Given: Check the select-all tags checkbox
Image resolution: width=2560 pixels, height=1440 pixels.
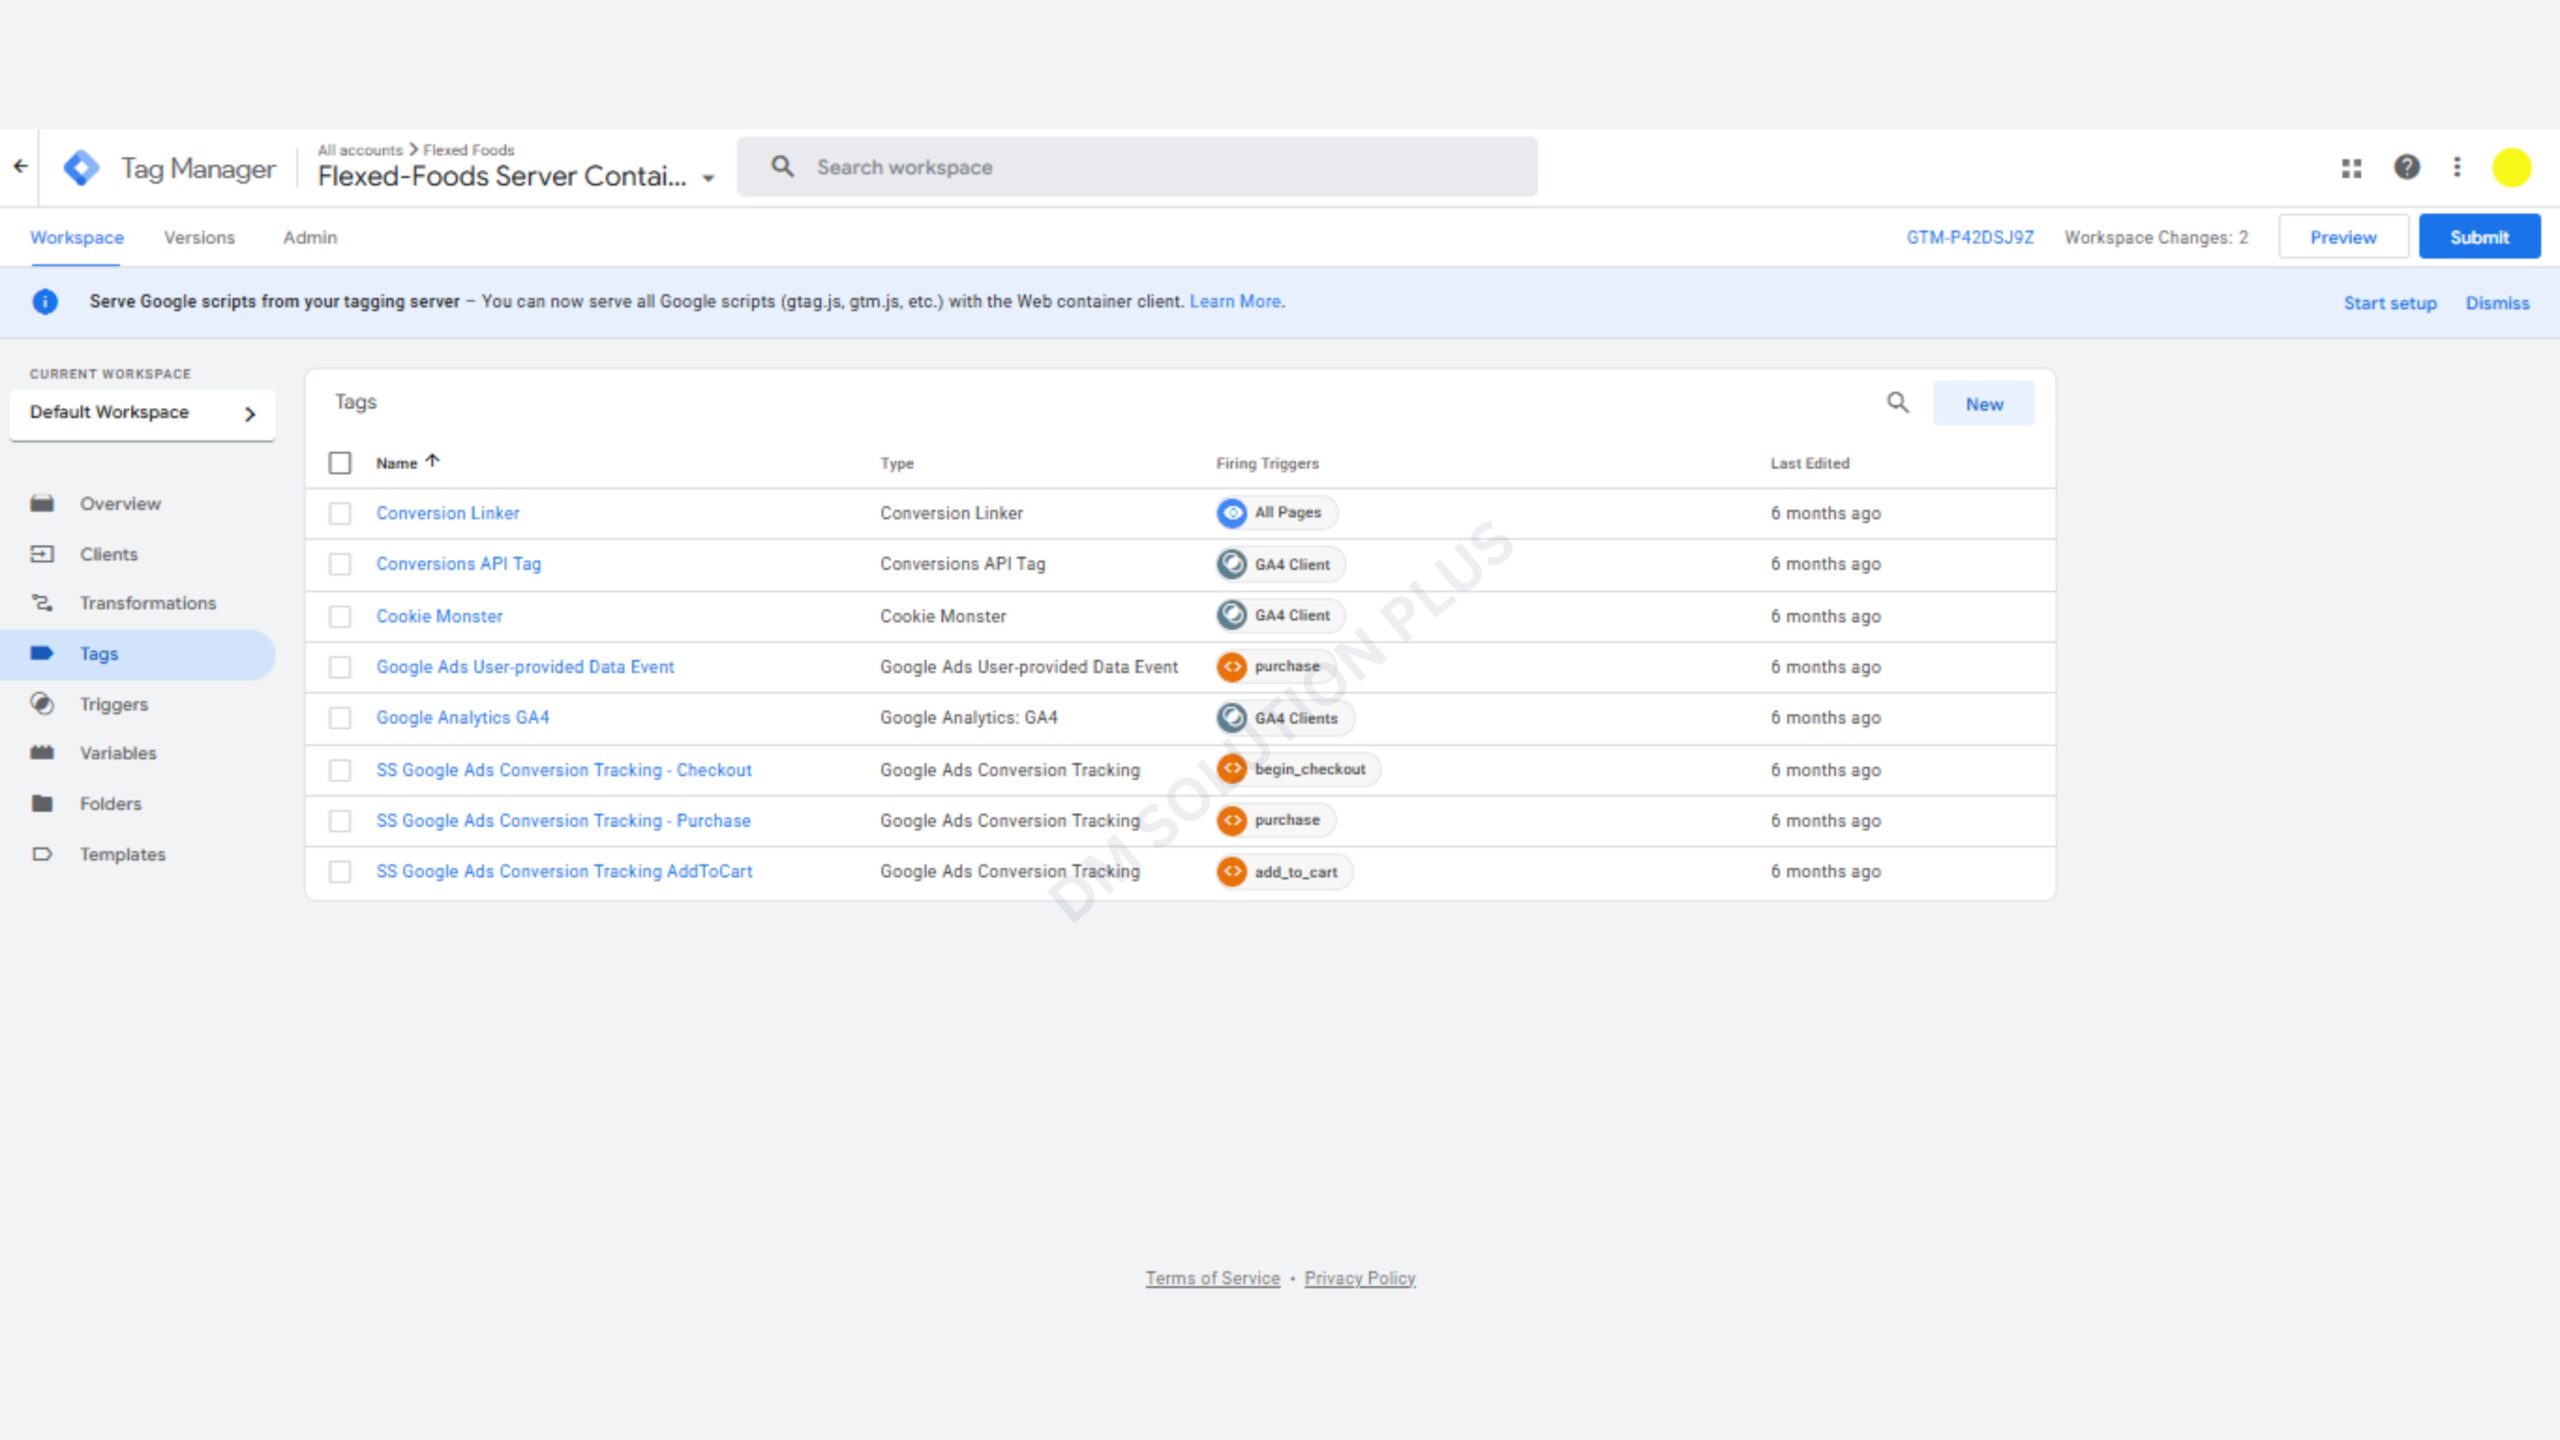Looking at the screenshot, I should click(340, 463).
